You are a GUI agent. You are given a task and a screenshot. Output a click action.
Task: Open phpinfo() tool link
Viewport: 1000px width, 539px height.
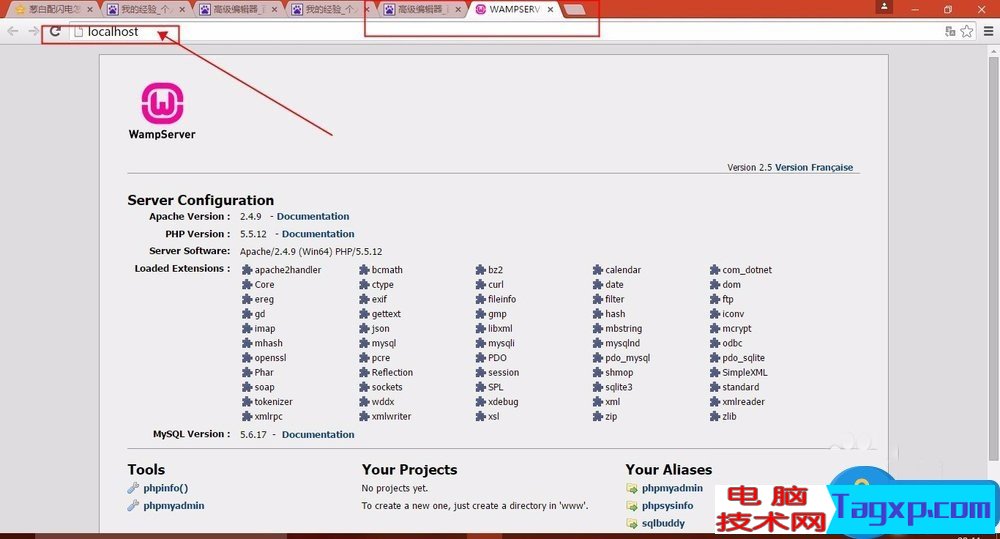[165, 488]
